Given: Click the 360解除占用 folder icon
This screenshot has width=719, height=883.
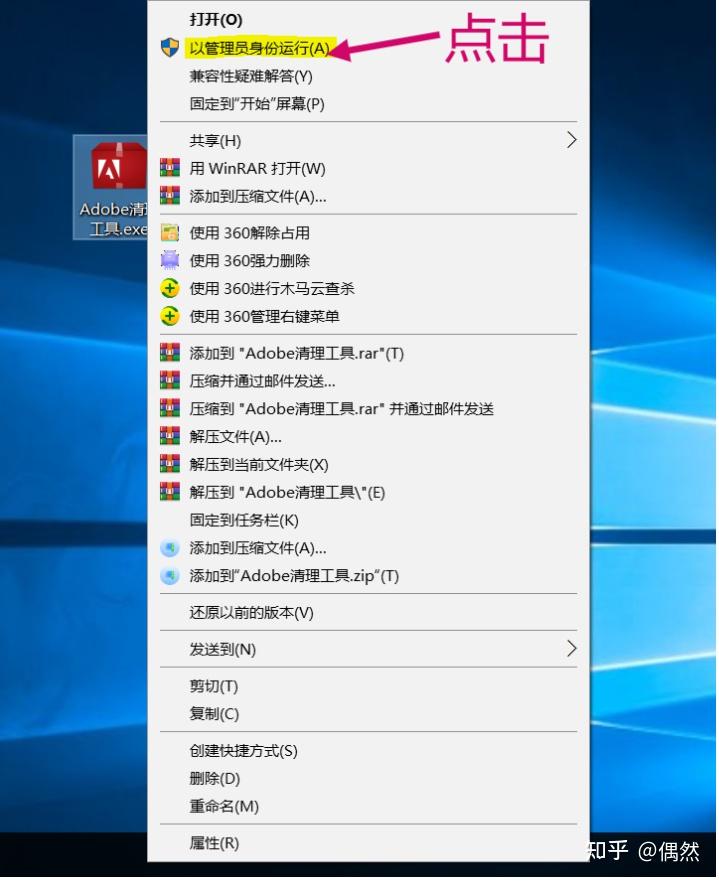Looking at the screenshot, I should tap(169, 232).
